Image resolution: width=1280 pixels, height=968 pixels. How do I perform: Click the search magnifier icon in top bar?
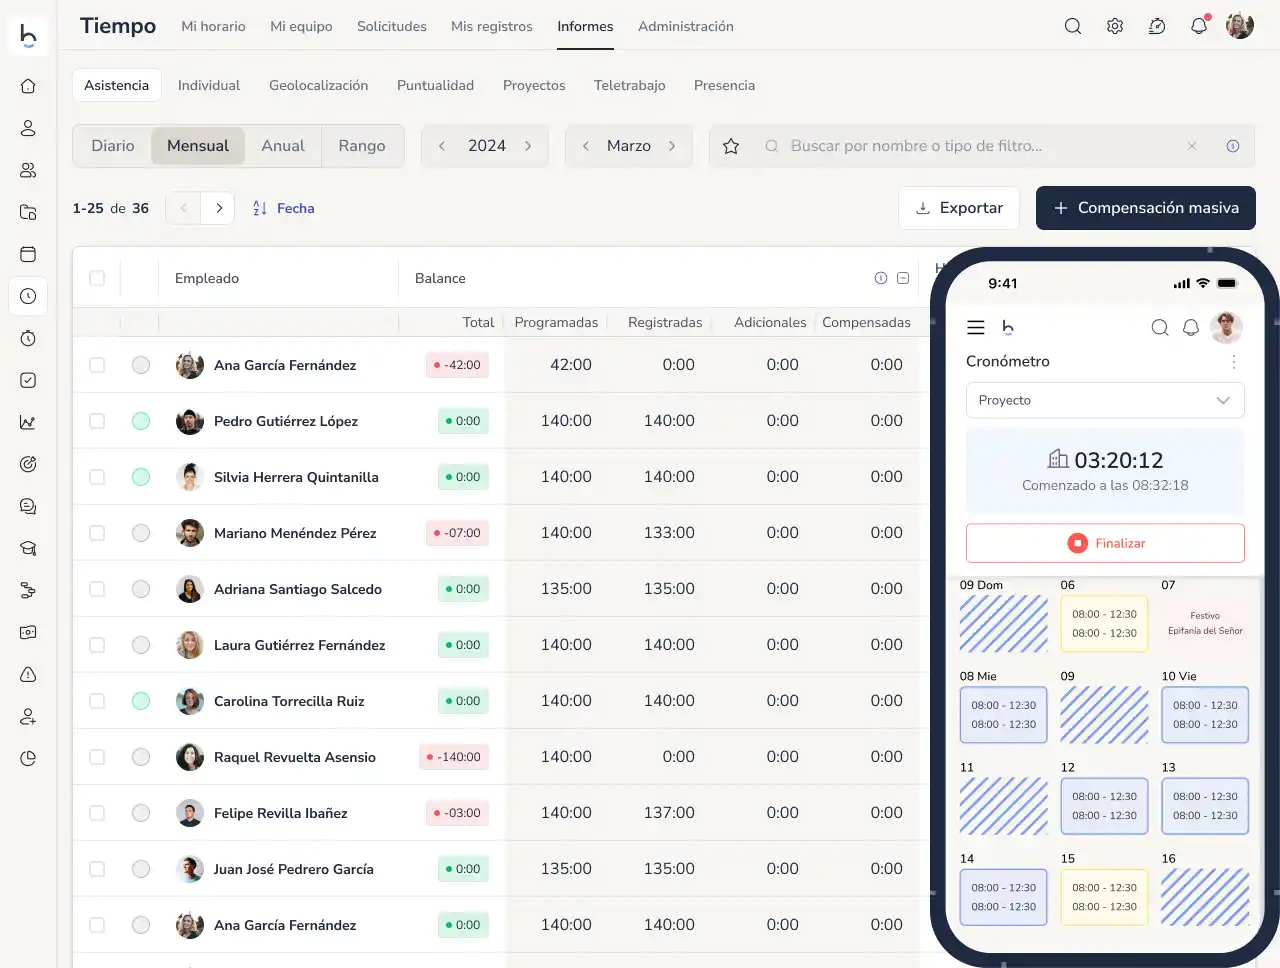coord(1072,26)
